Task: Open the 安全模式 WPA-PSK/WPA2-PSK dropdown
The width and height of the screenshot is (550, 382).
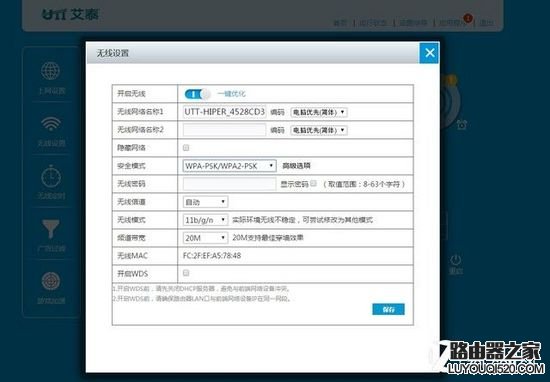Action: coord(229,166)
